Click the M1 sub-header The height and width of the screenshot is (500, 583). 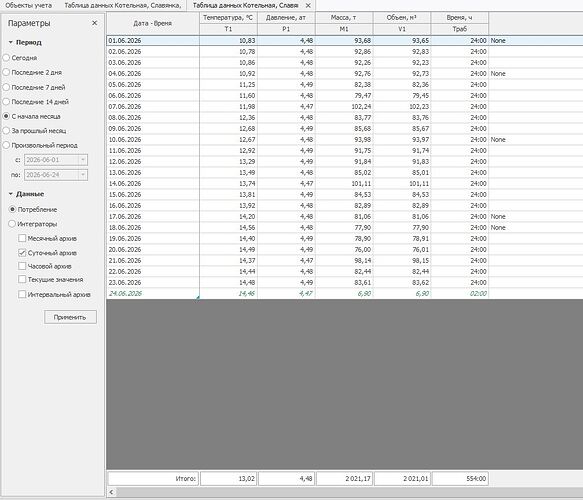[x=344, y=29]
